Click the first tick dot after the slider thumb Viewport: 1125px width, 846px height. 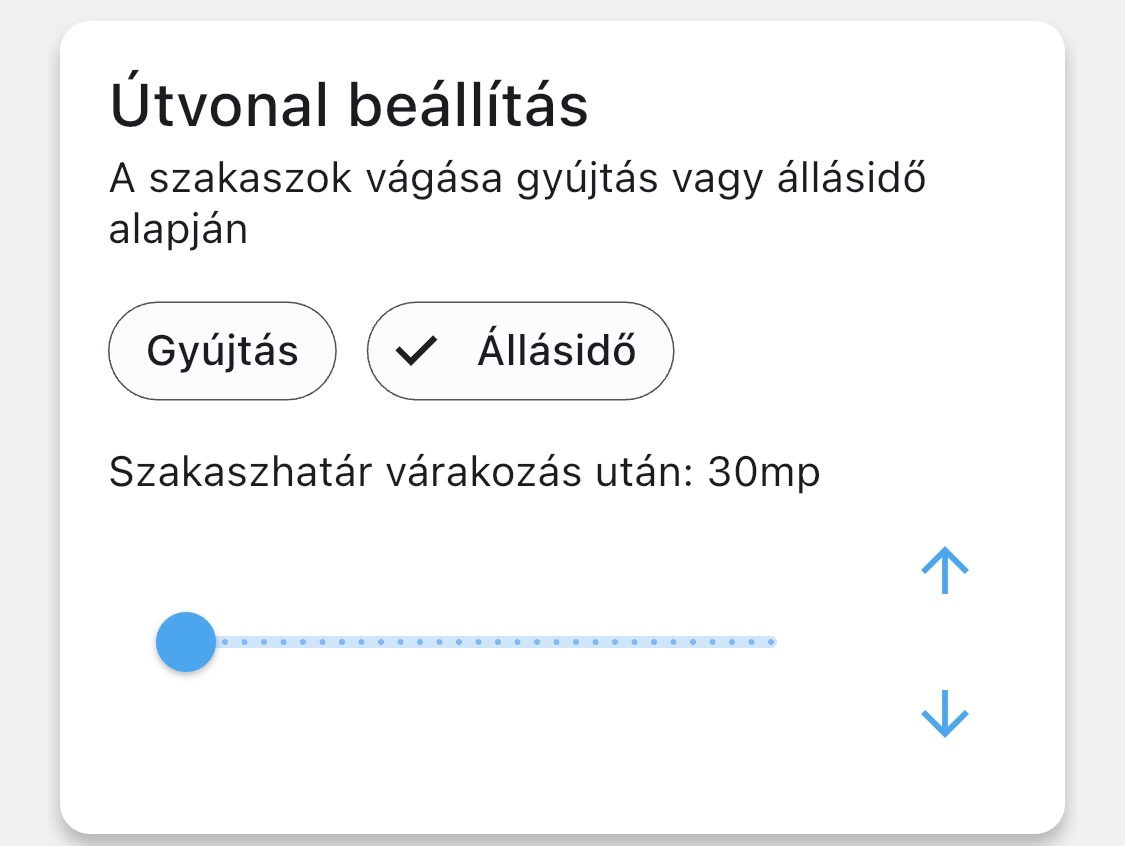225,642
